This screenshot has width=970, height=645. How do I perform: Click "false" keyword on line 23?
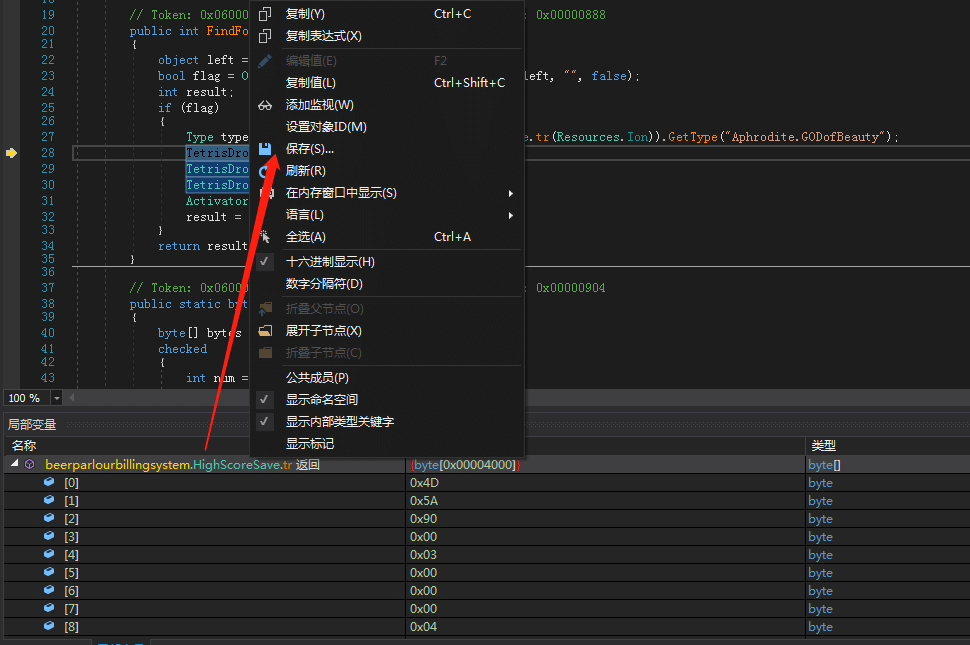pyautogui.click(x=609, y=75)
